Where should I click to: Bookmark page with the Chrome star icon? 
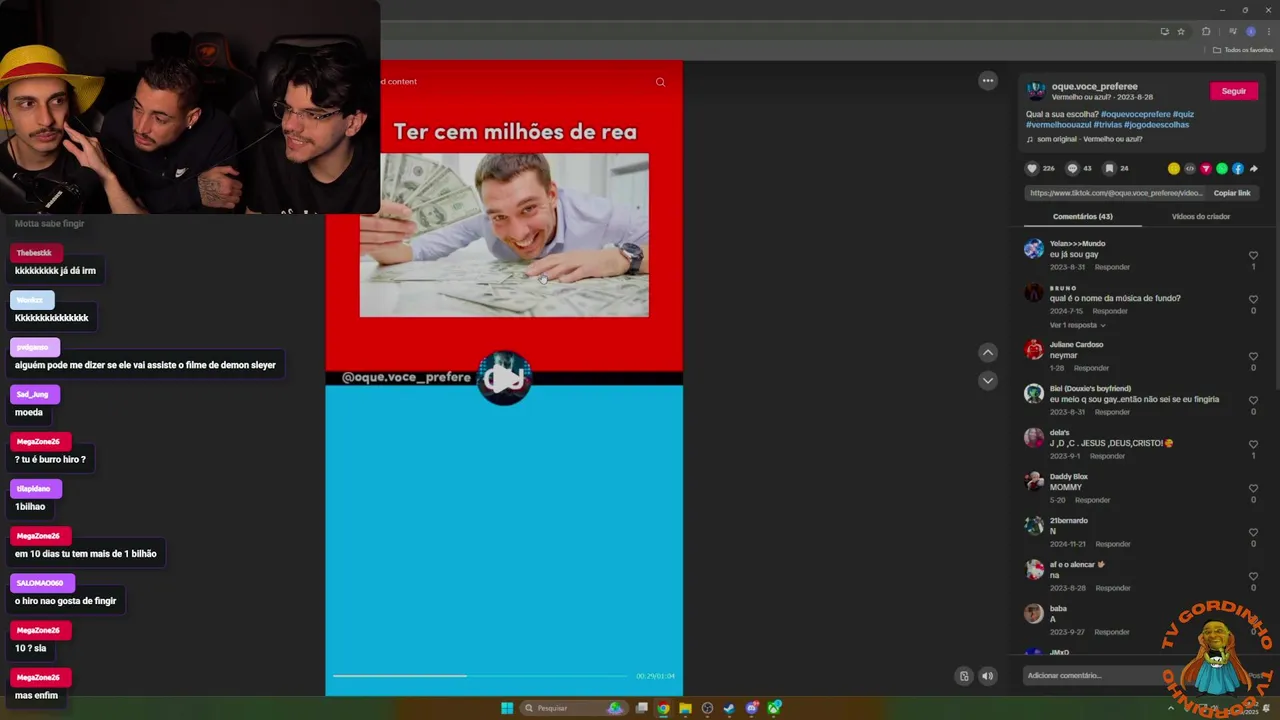pos(1181,31)
